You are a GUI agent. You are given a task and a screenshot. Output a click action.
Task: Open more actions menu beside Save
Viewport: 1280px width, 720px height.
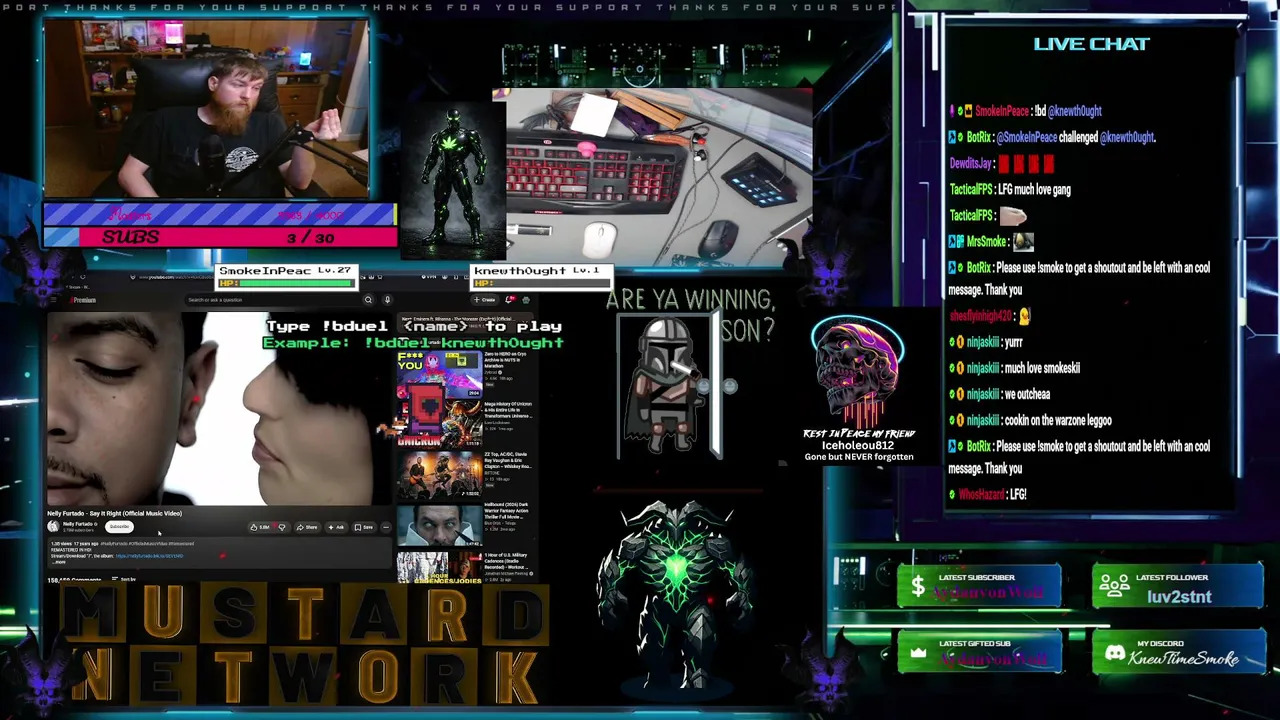click(x=386, y=527)
